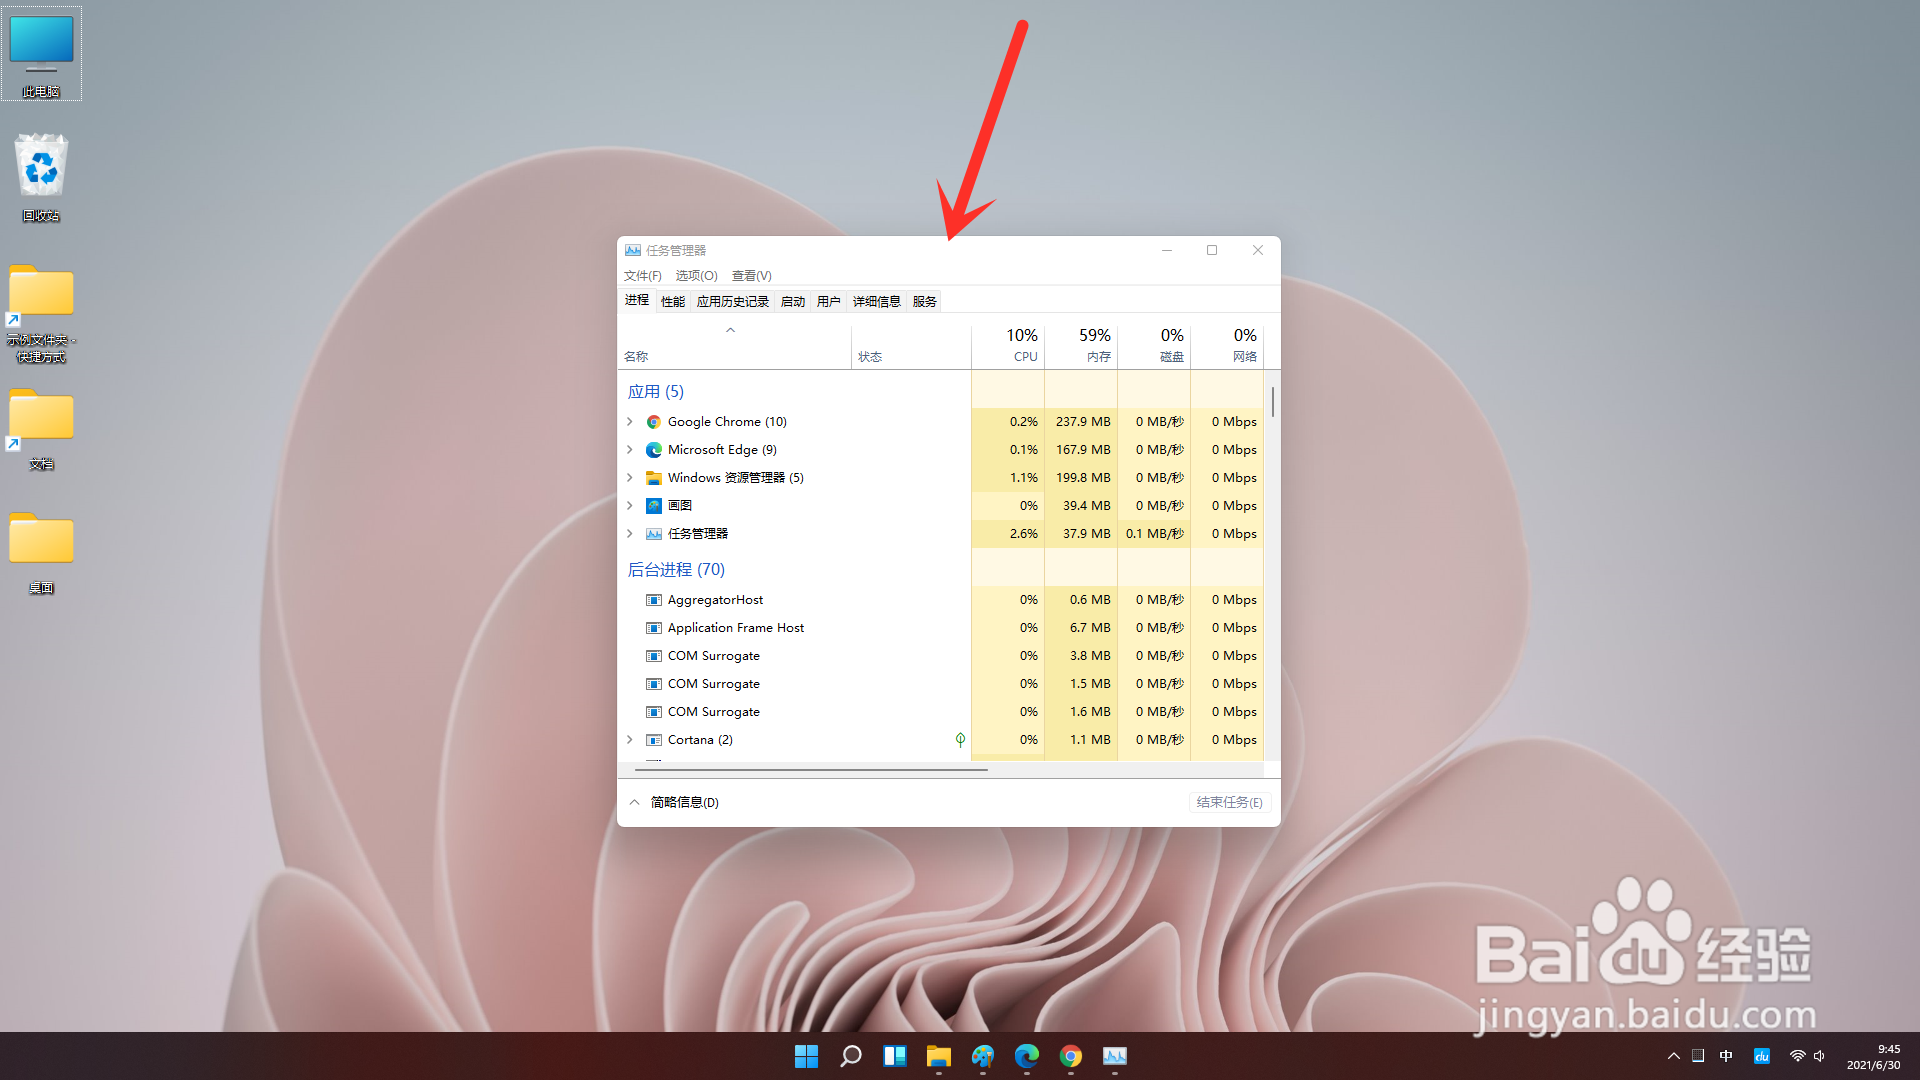
Task: Expand the Cortana process group
Action: pyautogui.click(x=630, y=740)
